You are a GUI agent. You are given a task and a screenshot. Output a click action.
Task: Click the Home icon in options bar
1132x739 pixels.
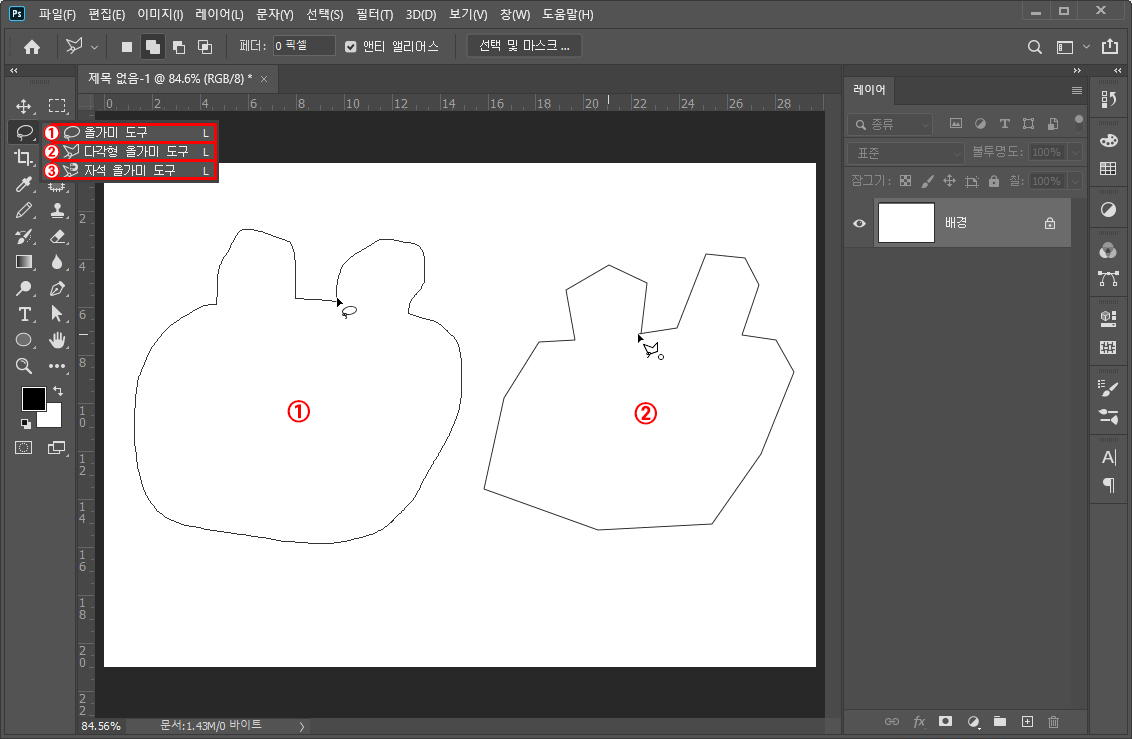(32, 47)
